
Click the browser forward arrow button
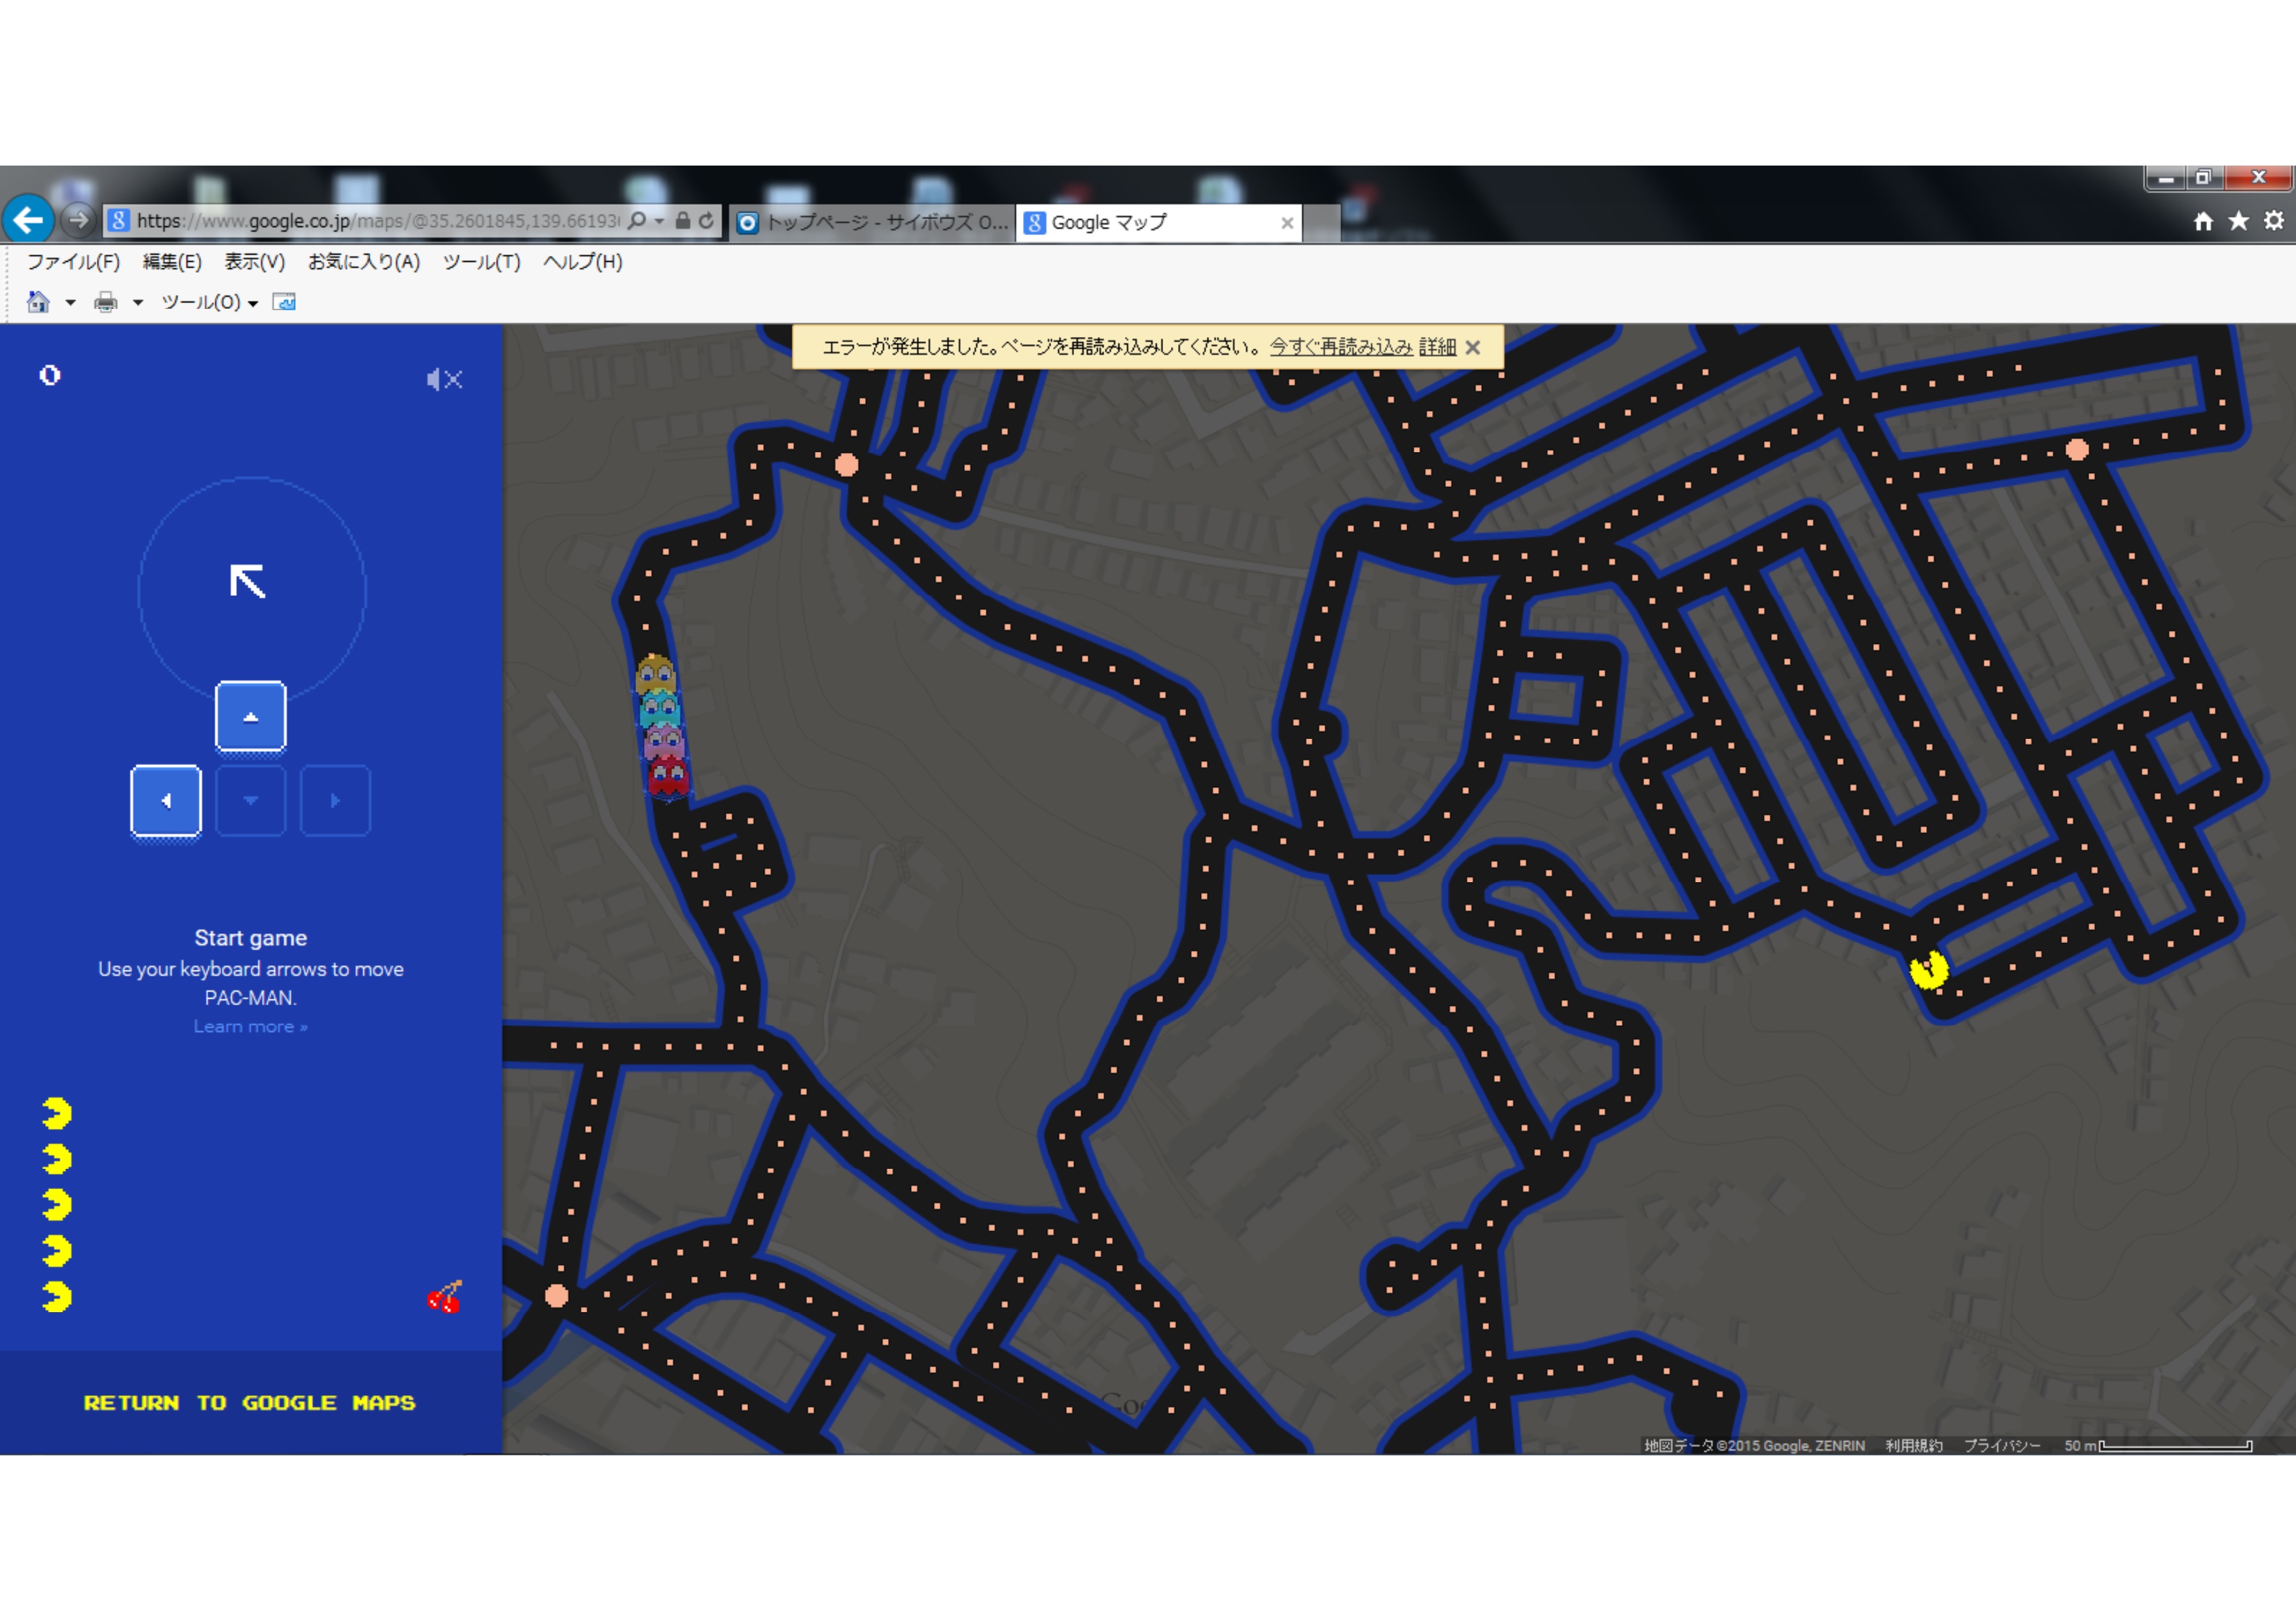tap(78, 219)
